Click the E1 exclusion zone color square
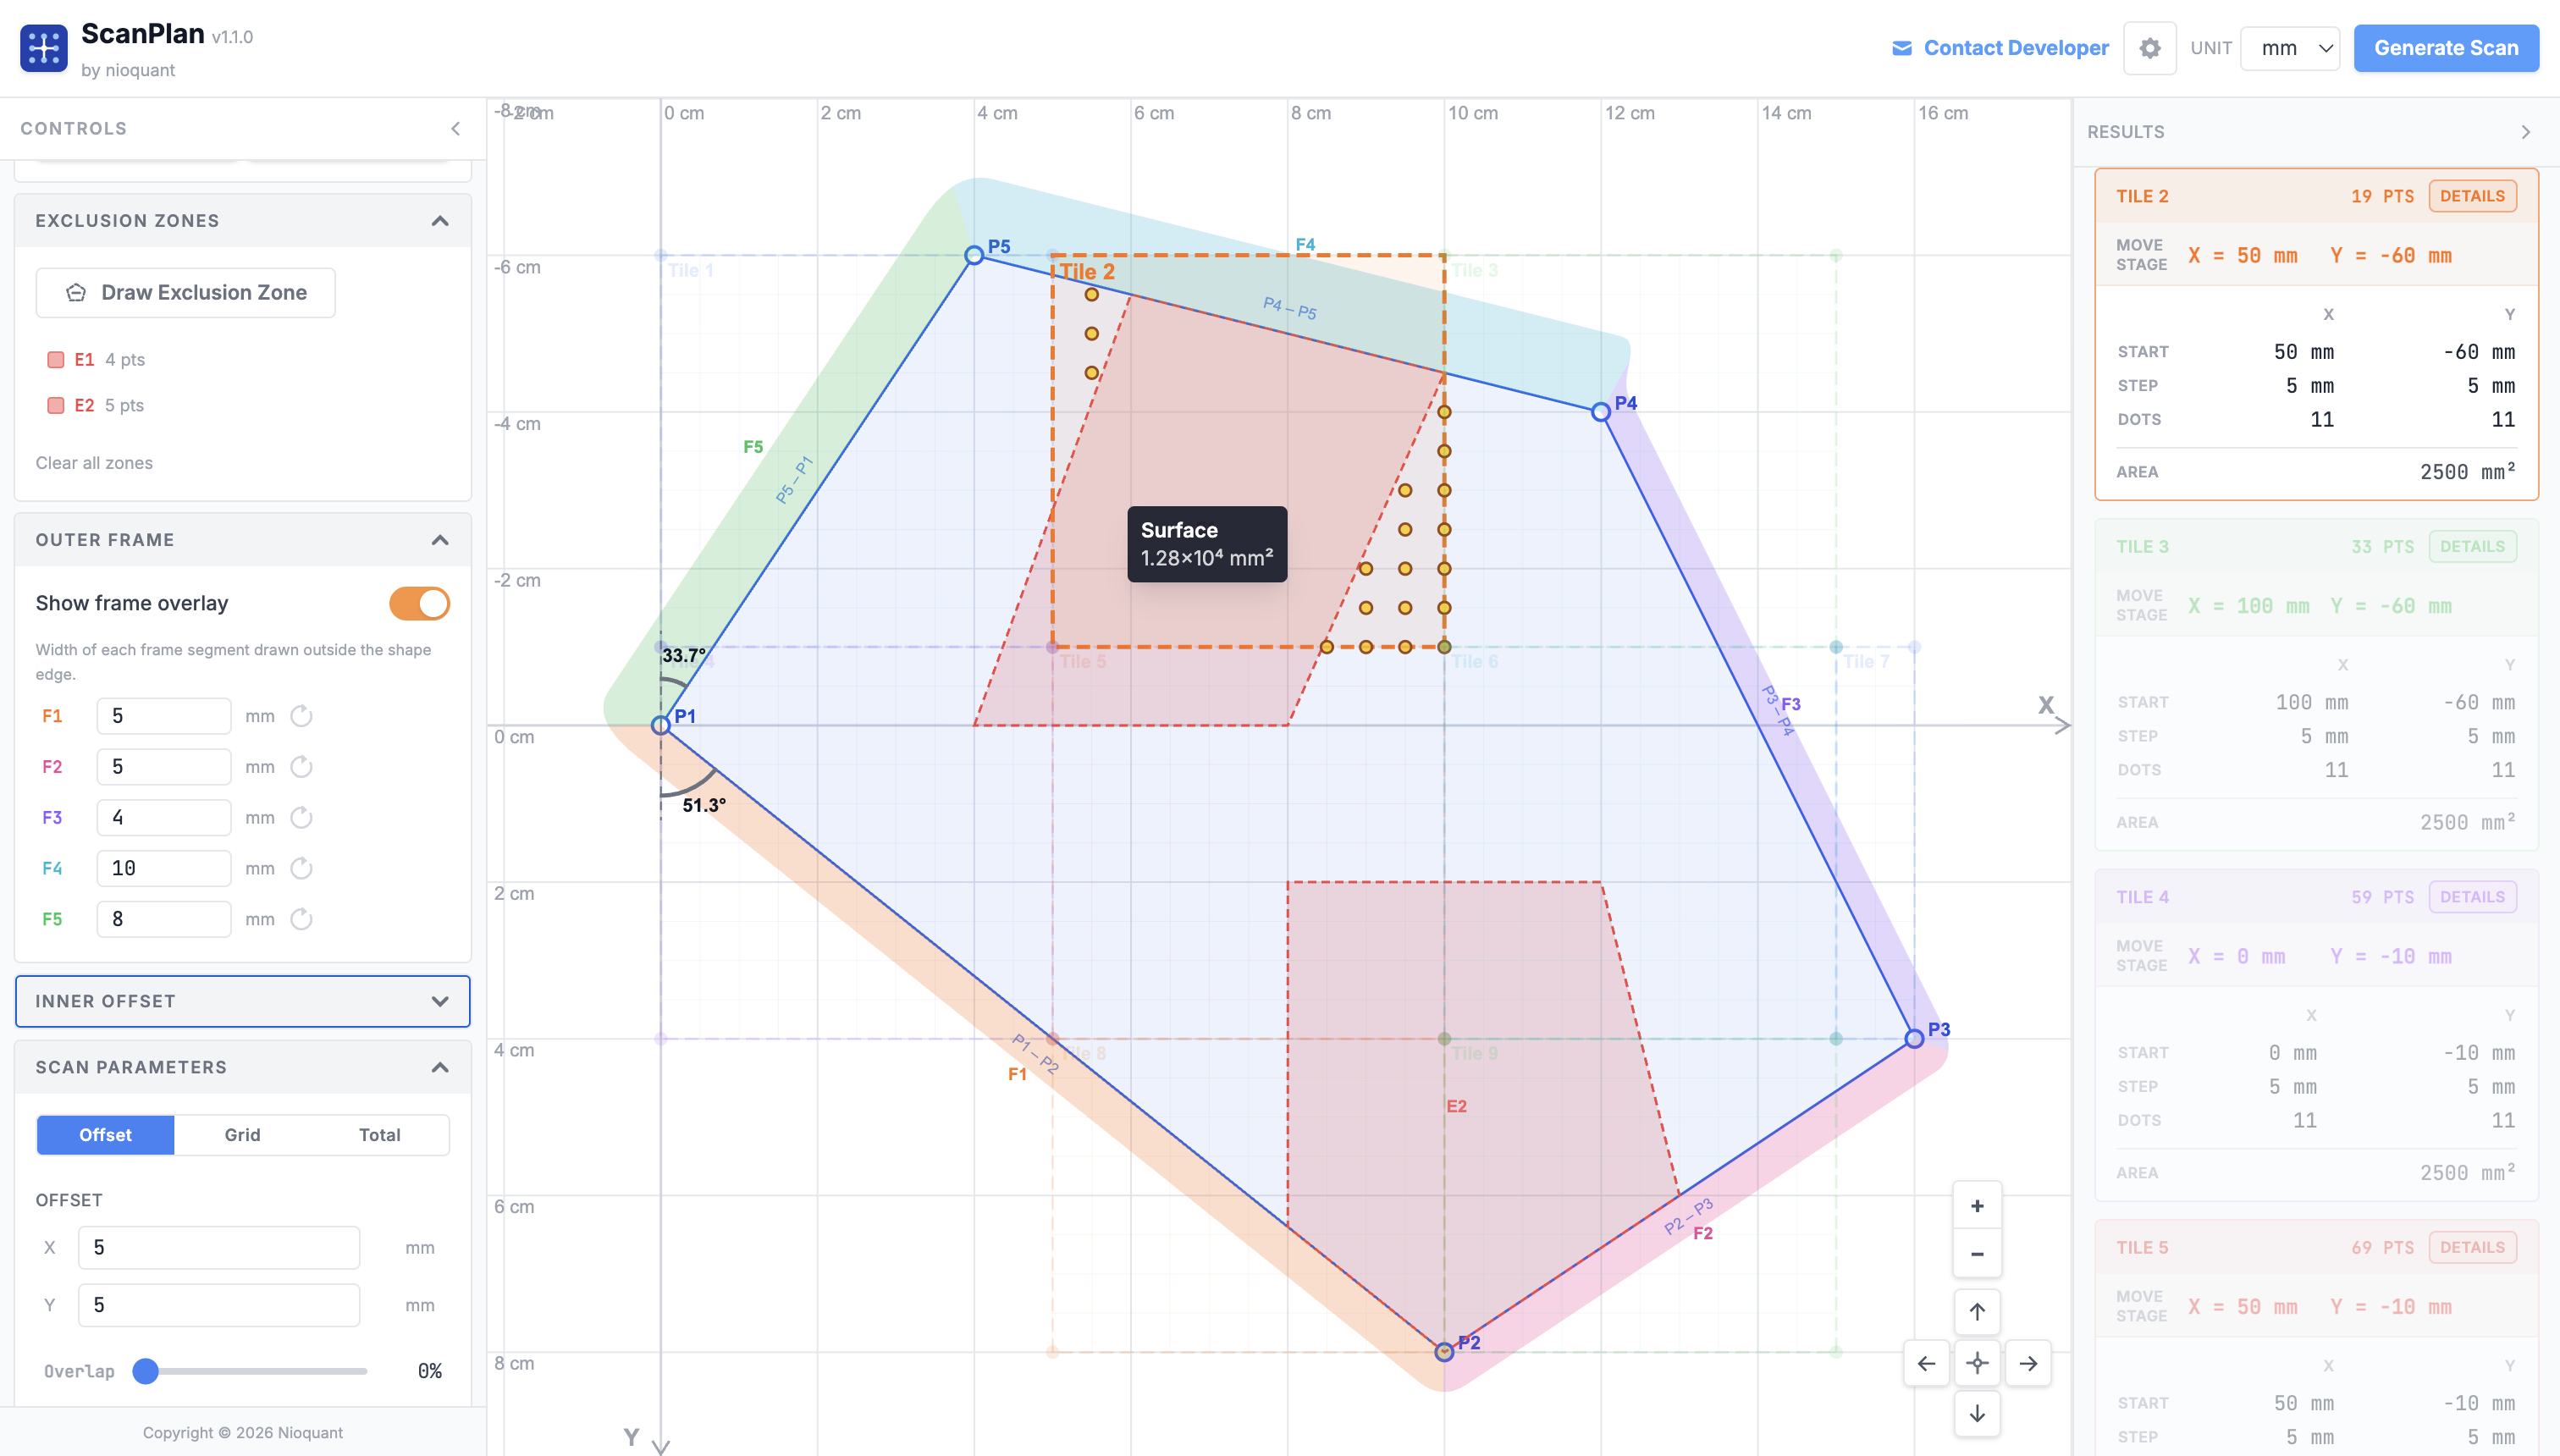 pyautogui.click(x=56, y=360)
